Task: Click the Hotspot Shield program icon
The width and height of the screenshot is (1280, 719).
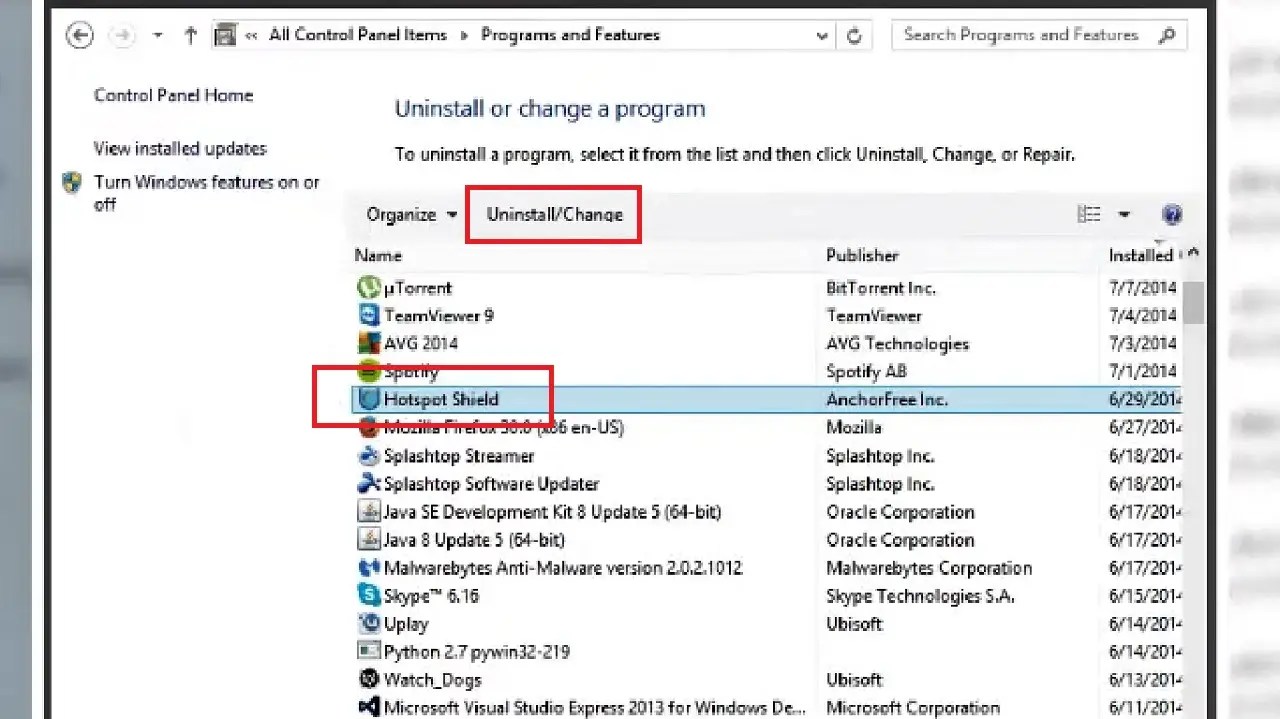Action: click(x=369, y=399)
